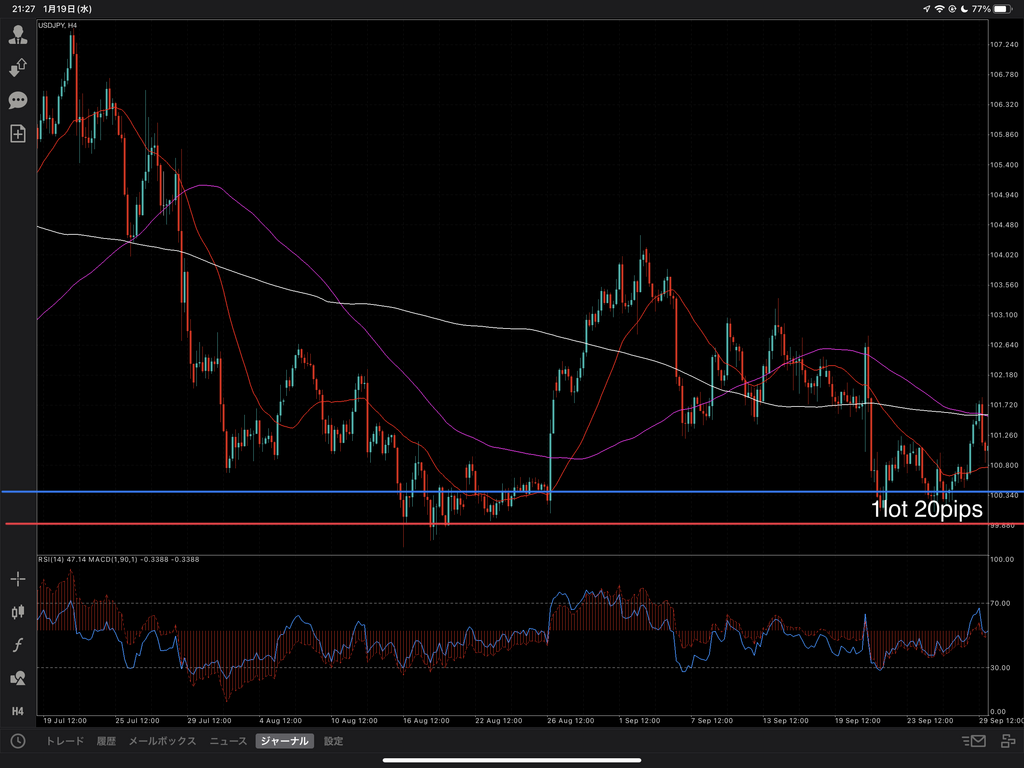Tap the Wi-Fi status icon
Screen dimensions: 1024x768
pos(940,9)
